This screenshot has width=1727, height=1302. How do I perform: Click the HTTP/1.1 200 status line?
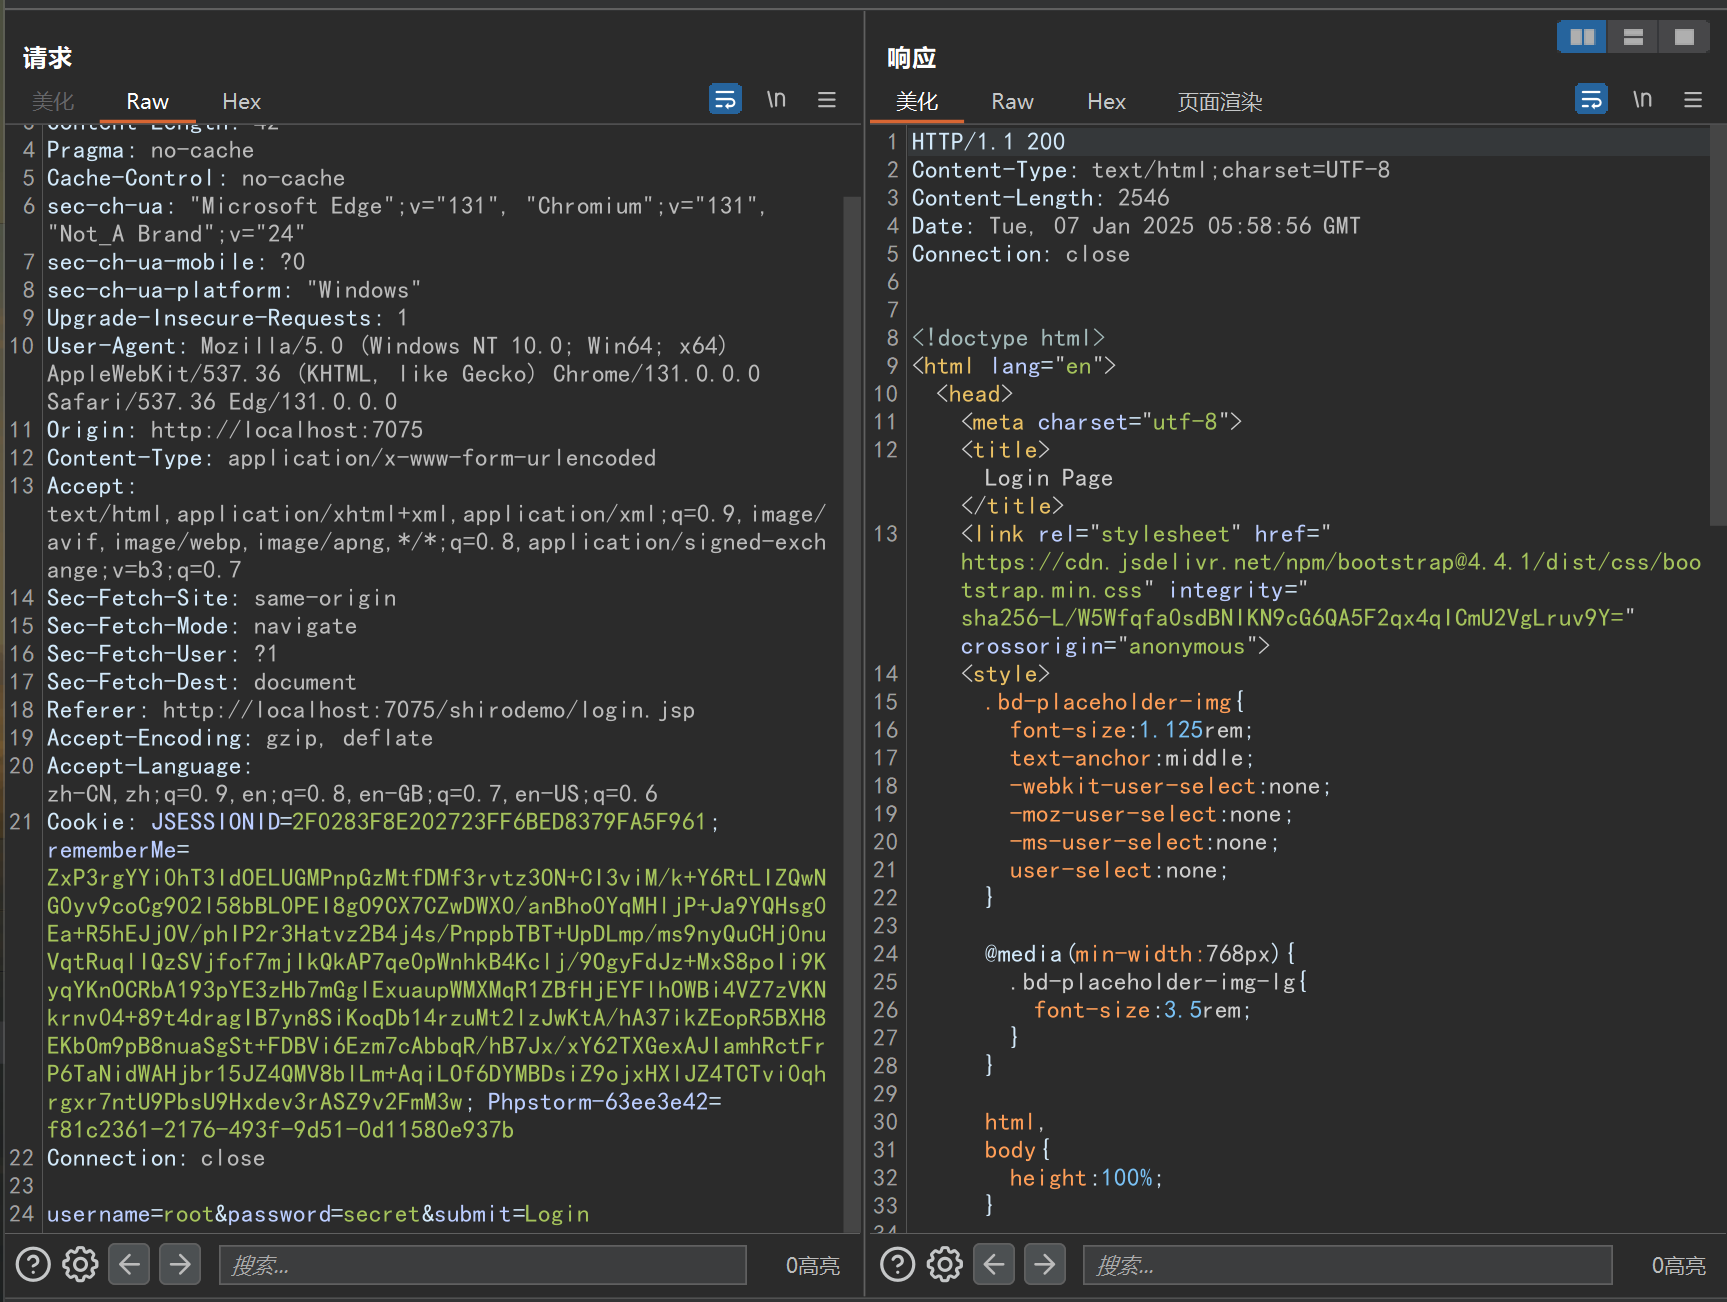pyautogui.click(x=988, y=142)
